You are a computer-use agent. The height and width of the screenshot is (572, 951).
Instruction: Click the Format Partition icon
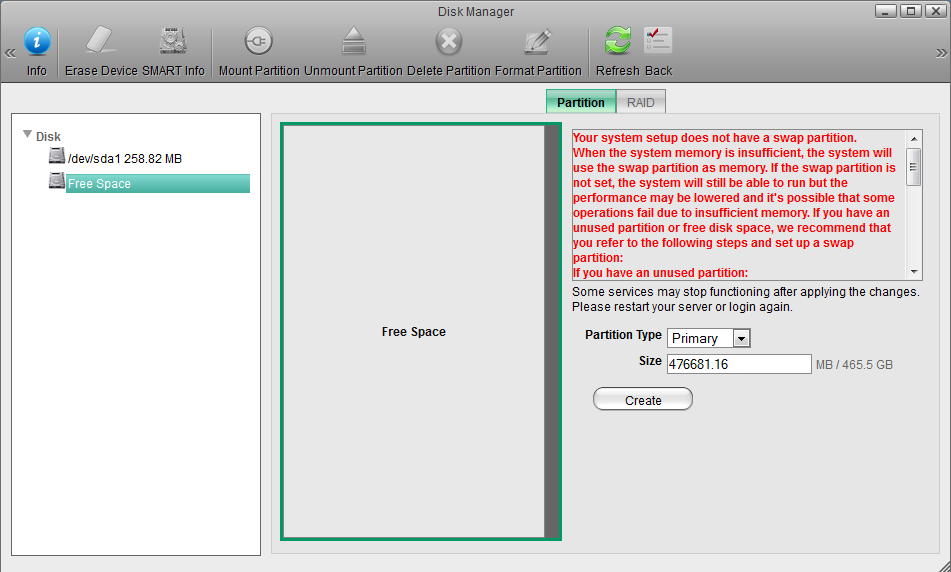point(538,42)
